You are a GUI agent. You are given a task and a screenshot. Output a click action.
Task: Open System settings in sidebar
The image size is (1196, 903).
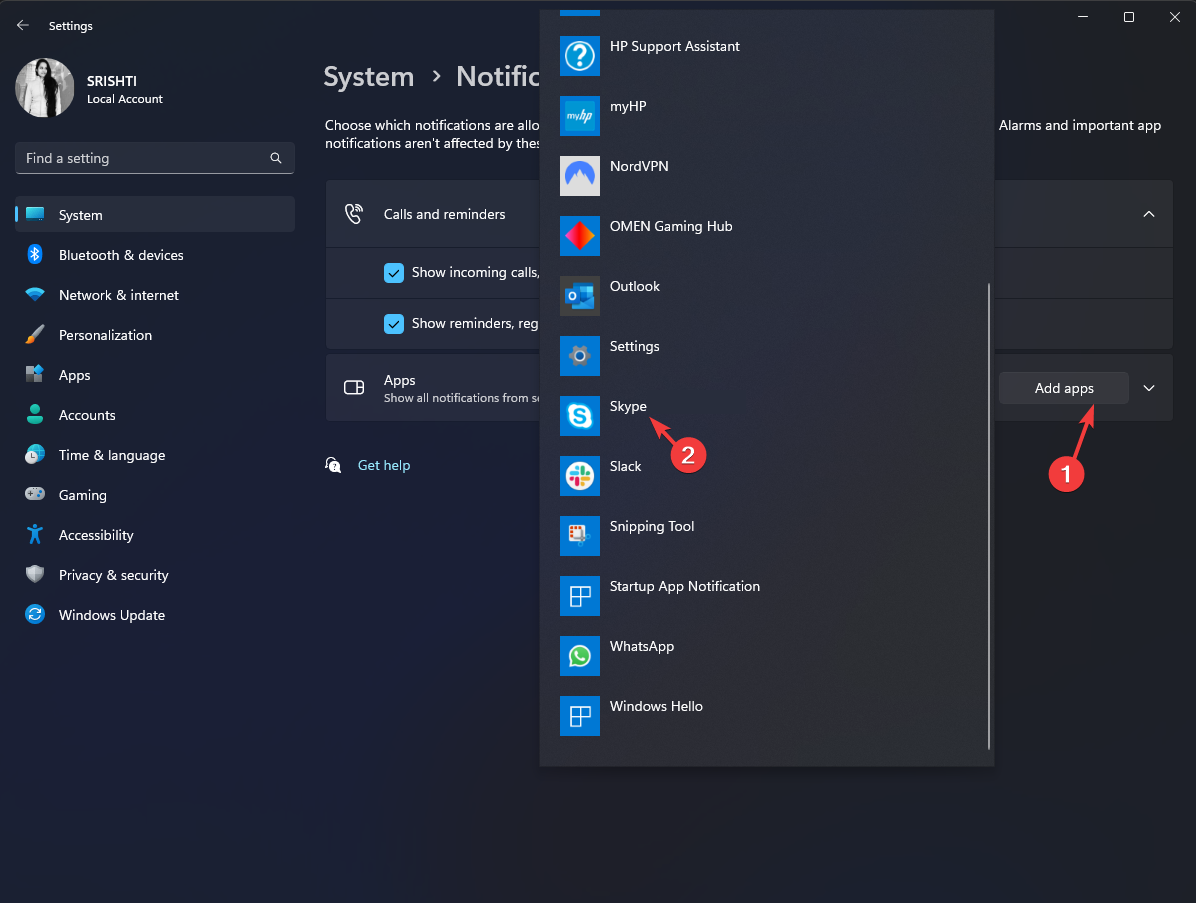coord(155,215)
